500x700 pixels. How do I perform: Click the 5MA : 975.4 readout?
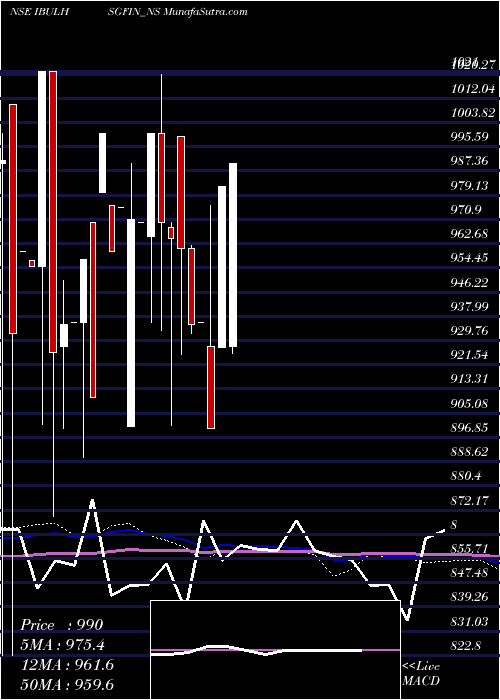(x=65, y=645)
